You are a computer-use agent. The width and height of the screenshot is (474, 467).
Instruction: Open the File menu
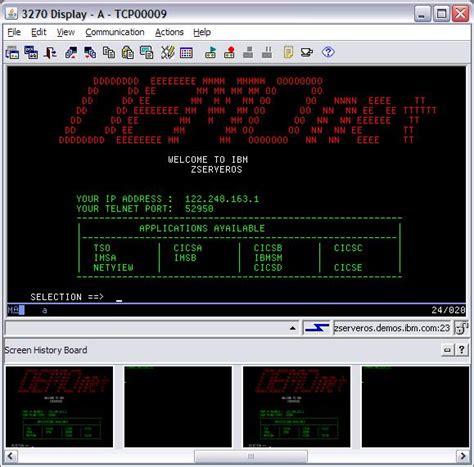[14, 32]
